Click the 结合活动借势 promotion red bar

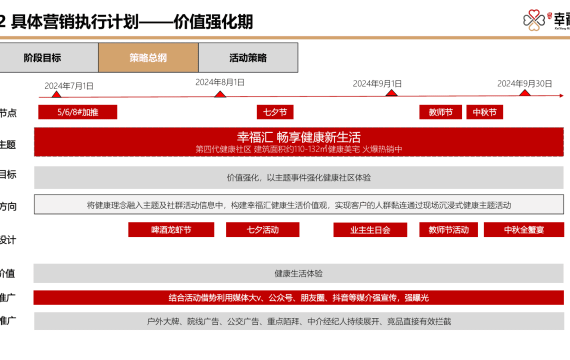[x=299, y=298]
